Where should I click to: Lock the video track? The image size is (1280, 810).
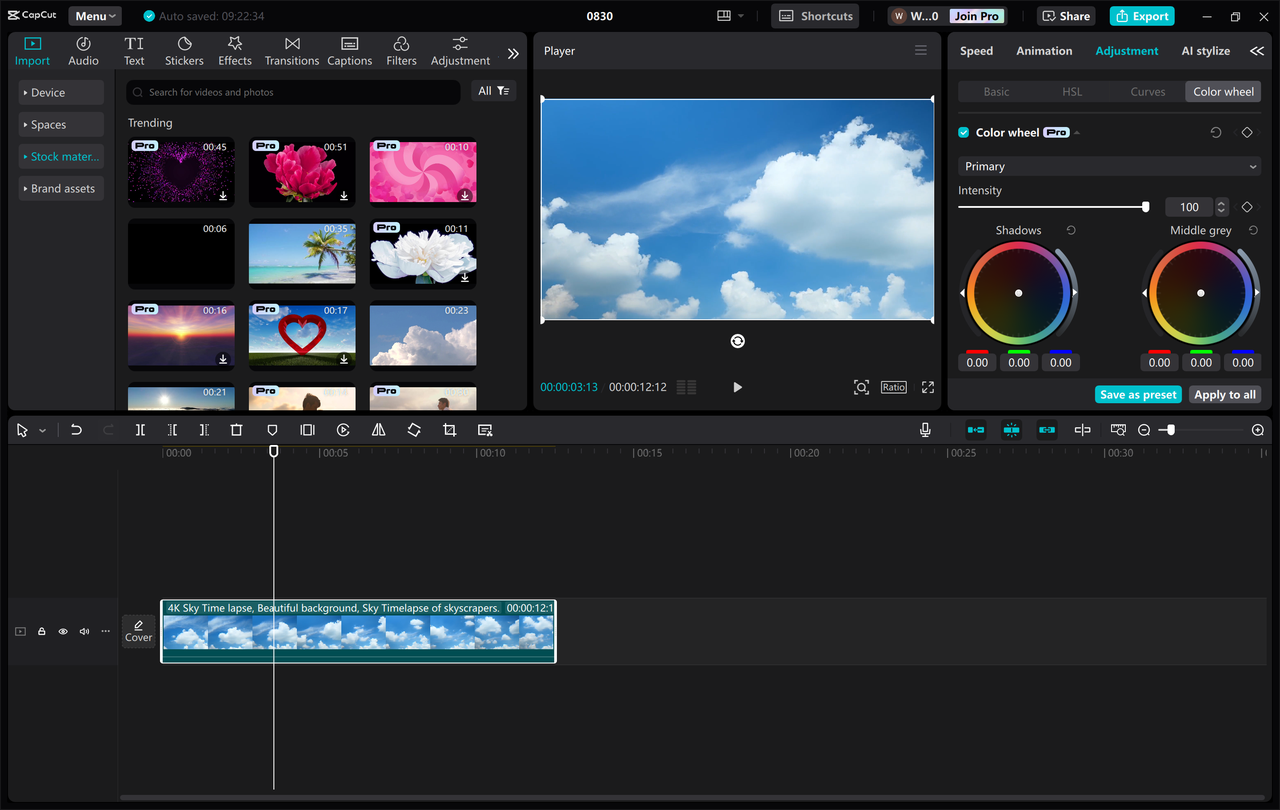point(41,631)
